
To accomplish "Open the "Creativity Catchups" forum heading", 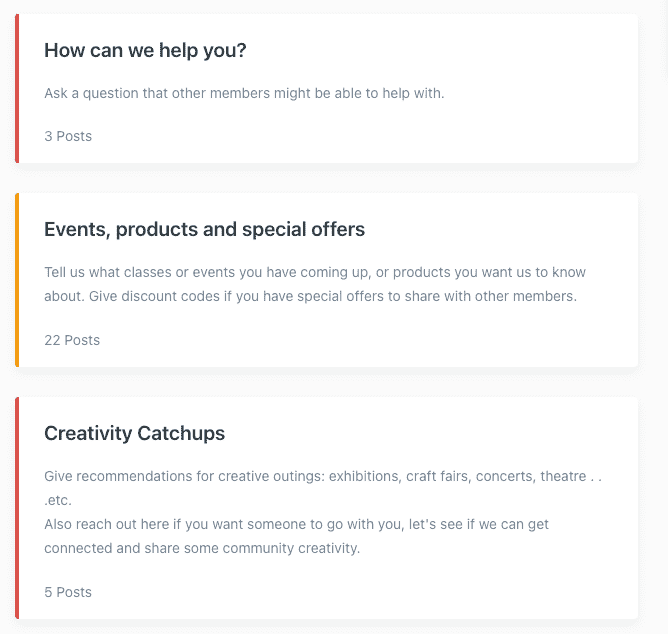I will [134, 434].
